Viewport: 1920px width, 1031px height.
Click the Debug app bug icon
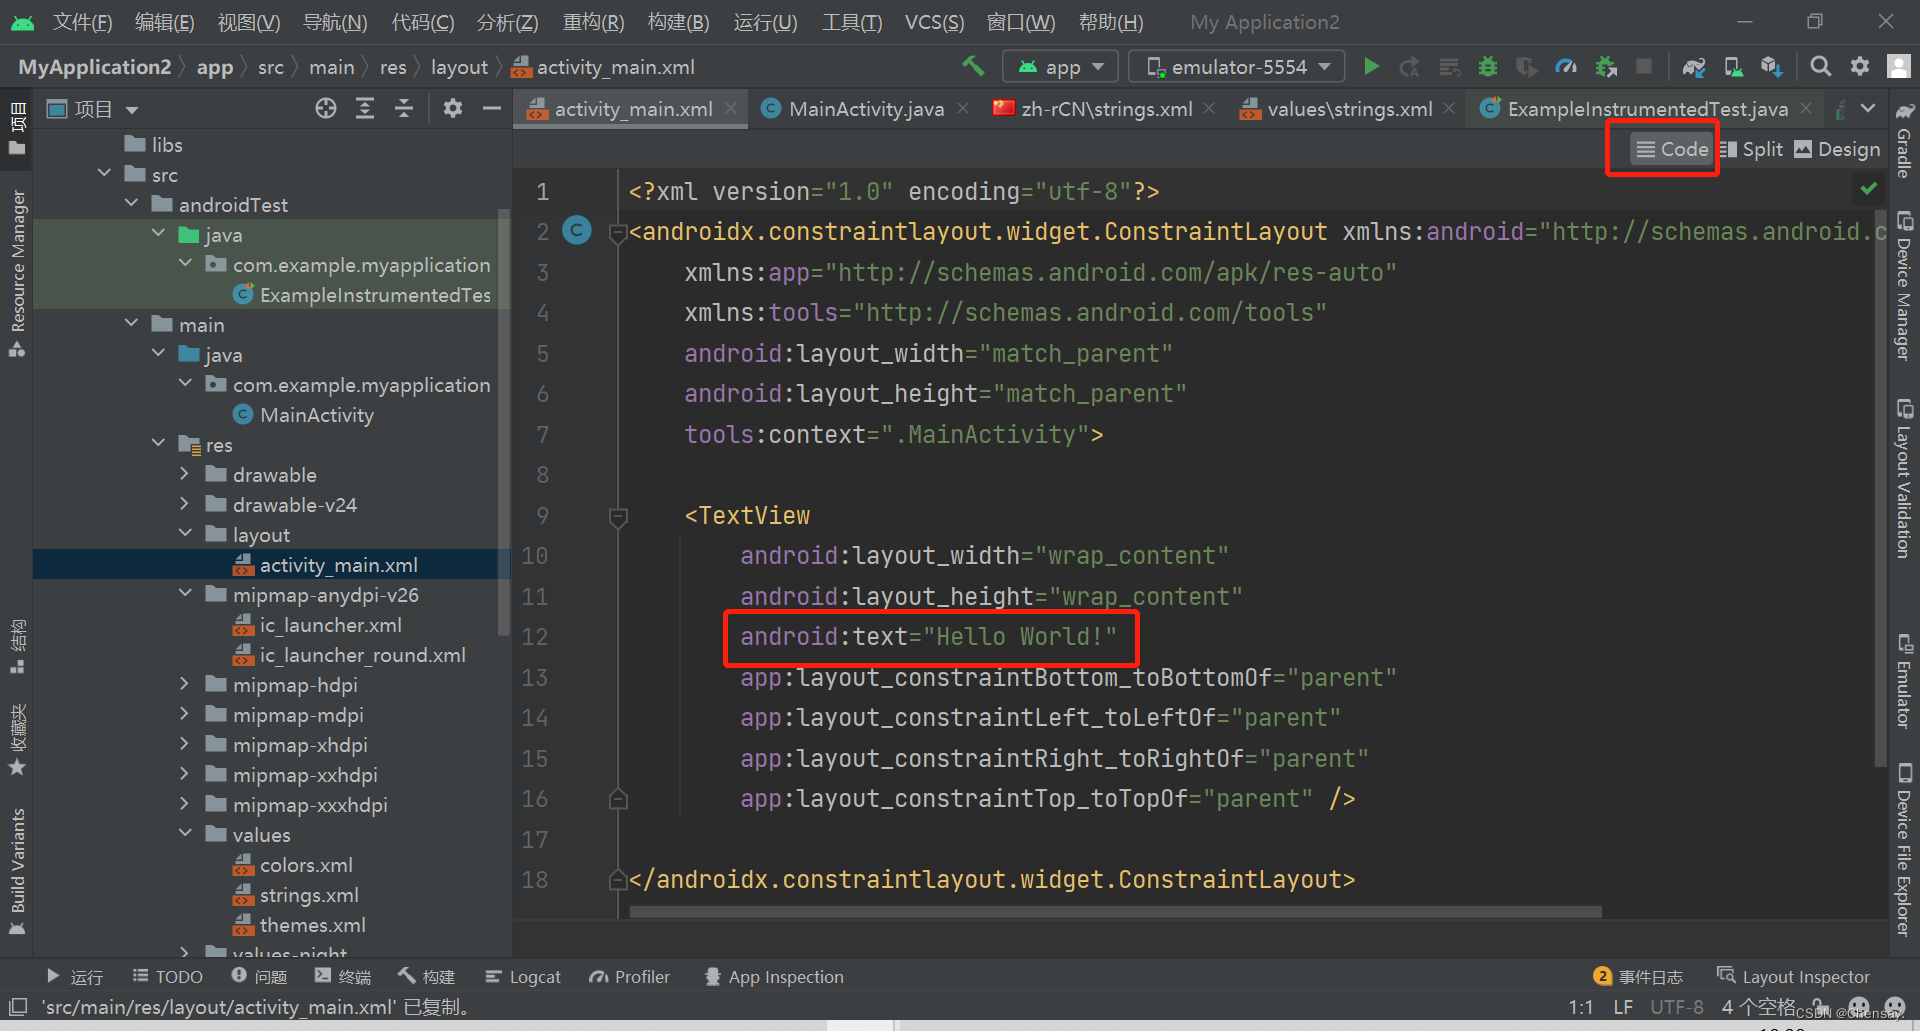(1488, 66)
